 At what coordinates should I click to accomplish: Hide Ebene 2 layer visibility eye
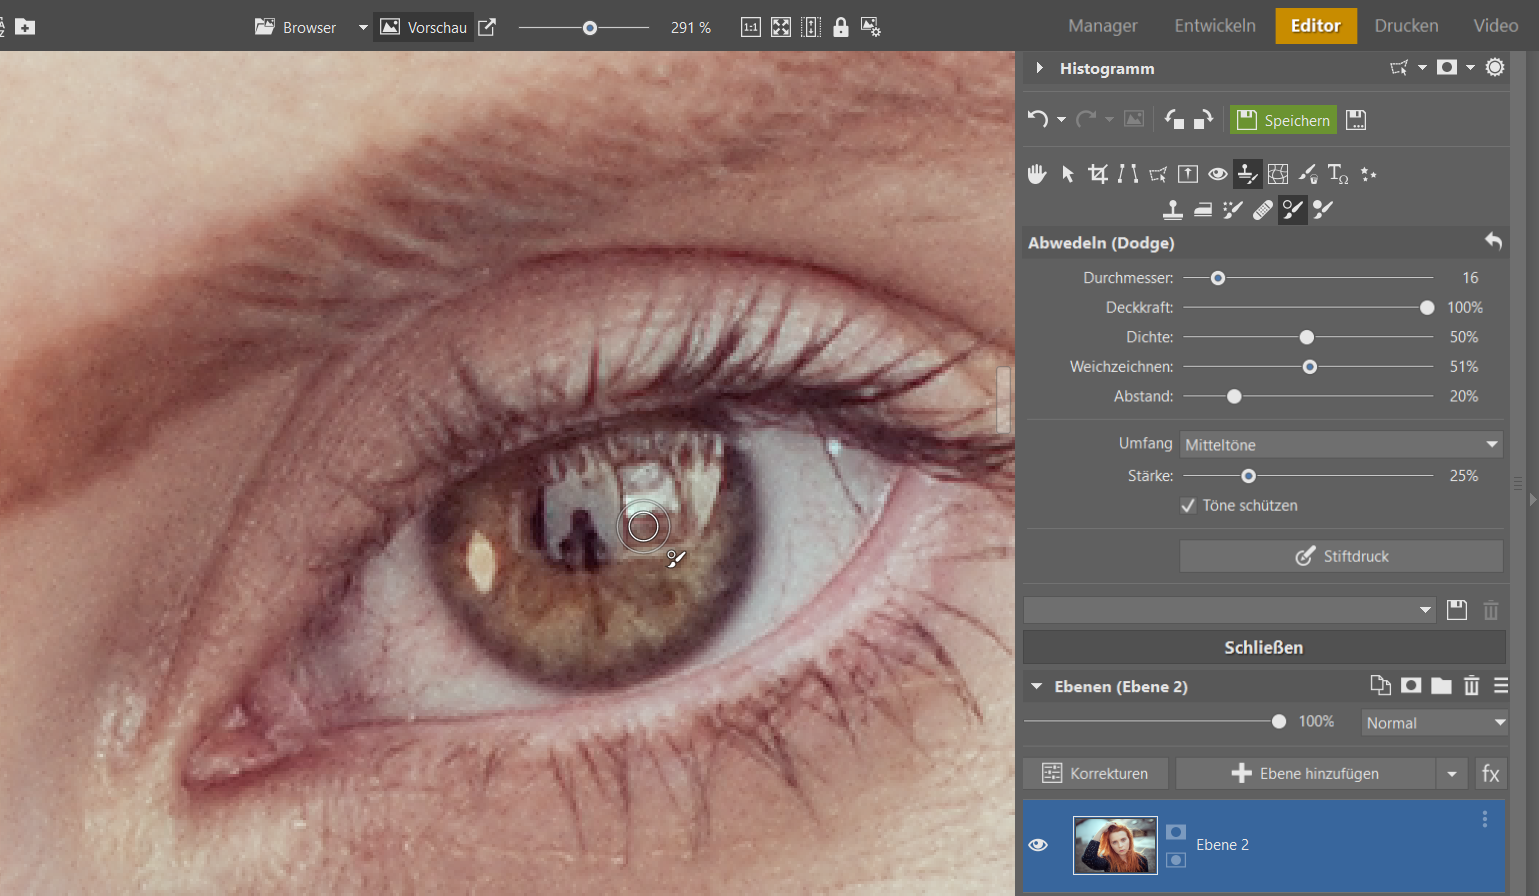tap(1038, 845)
